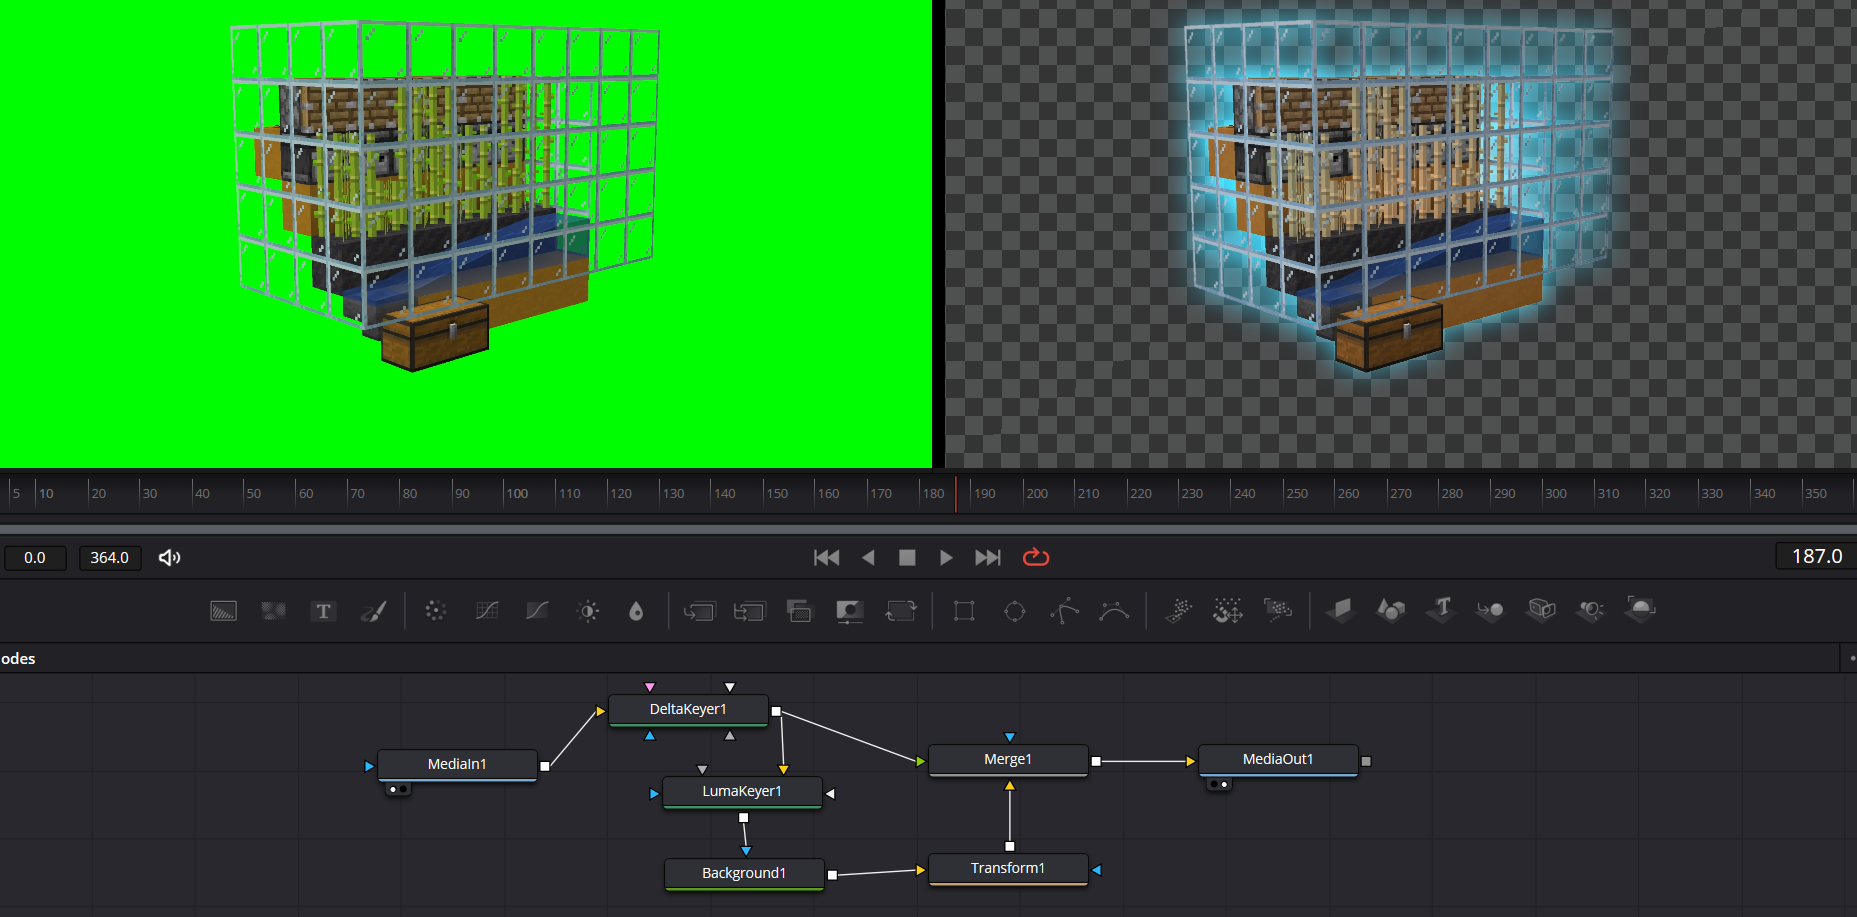This screenshot has height=917, width=1857.
Task: Click the Background1 output square
Action: [x=832, y=875]
